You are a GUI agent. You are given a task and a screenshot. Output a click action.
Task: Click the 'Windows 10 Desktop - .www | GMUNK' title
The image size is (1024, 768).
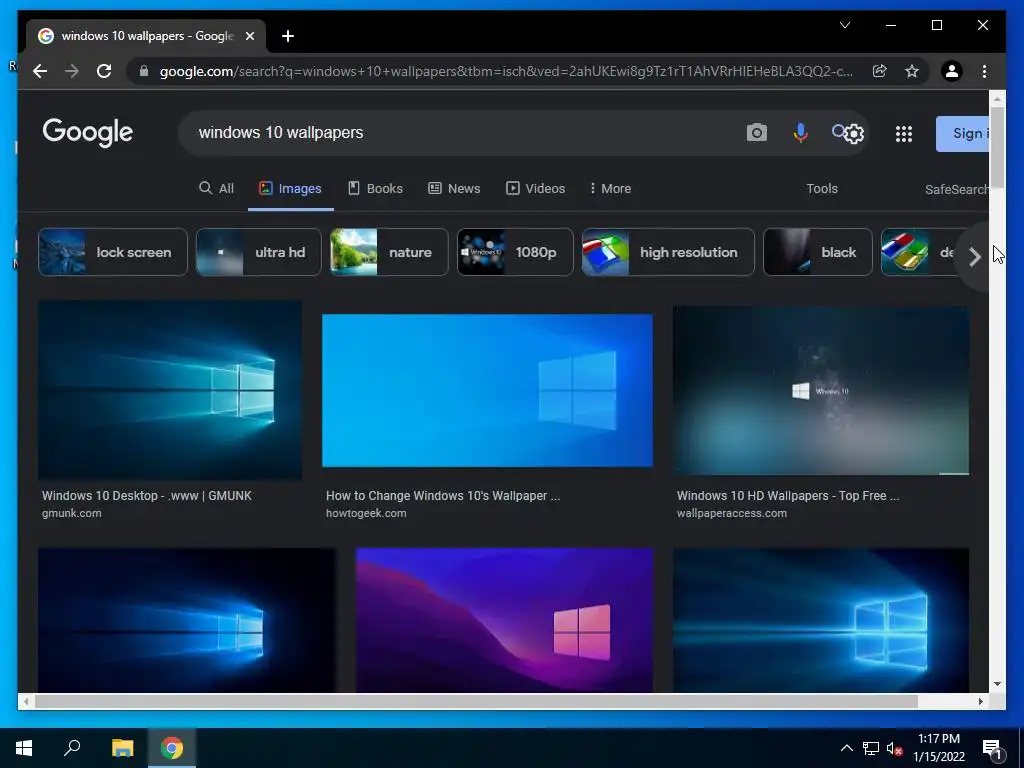point(147,496)
